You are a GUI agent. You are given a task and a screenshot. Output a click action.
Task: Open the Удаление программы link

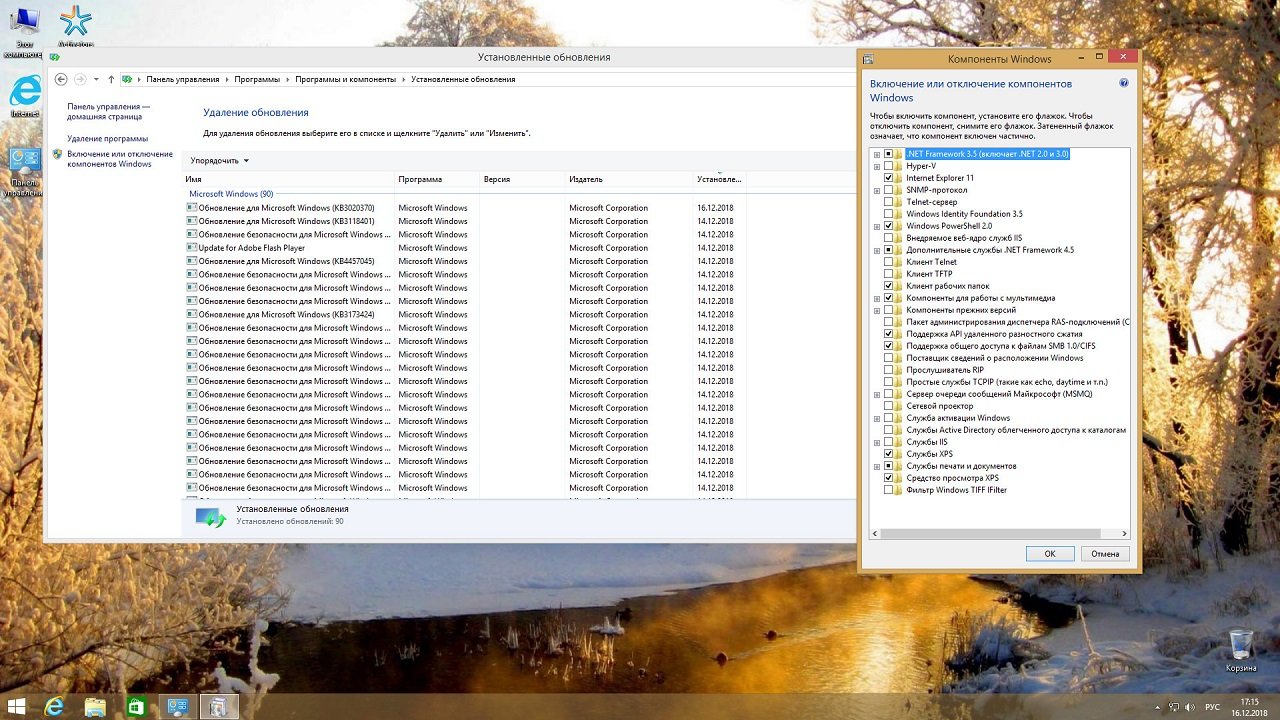[x=107, y=138]
